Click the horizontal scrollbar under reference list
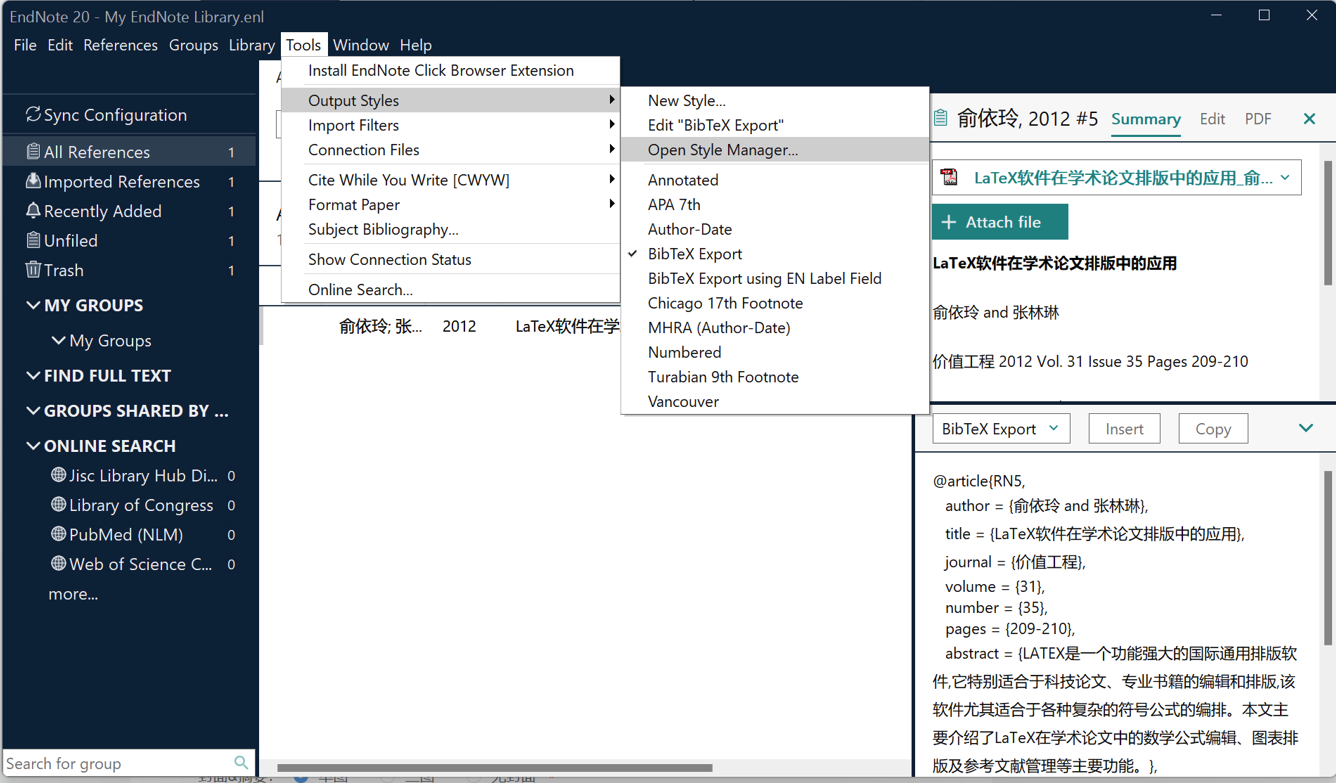 [494, 768]
